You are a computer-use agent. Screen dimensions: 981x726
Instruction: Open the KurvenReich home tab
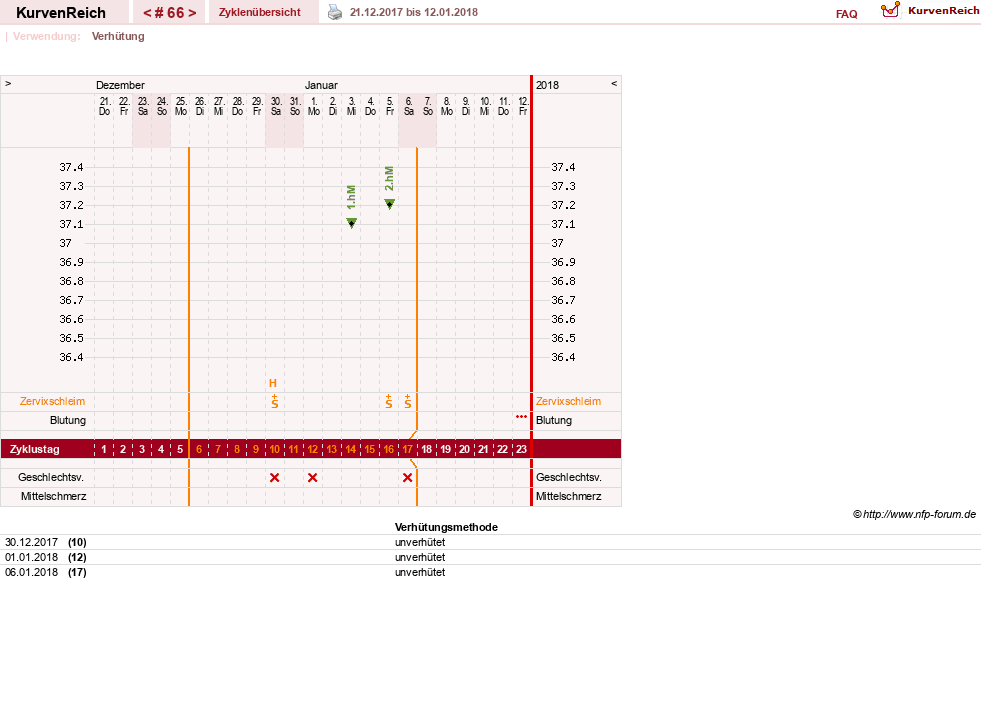click(x=61, y=12)
